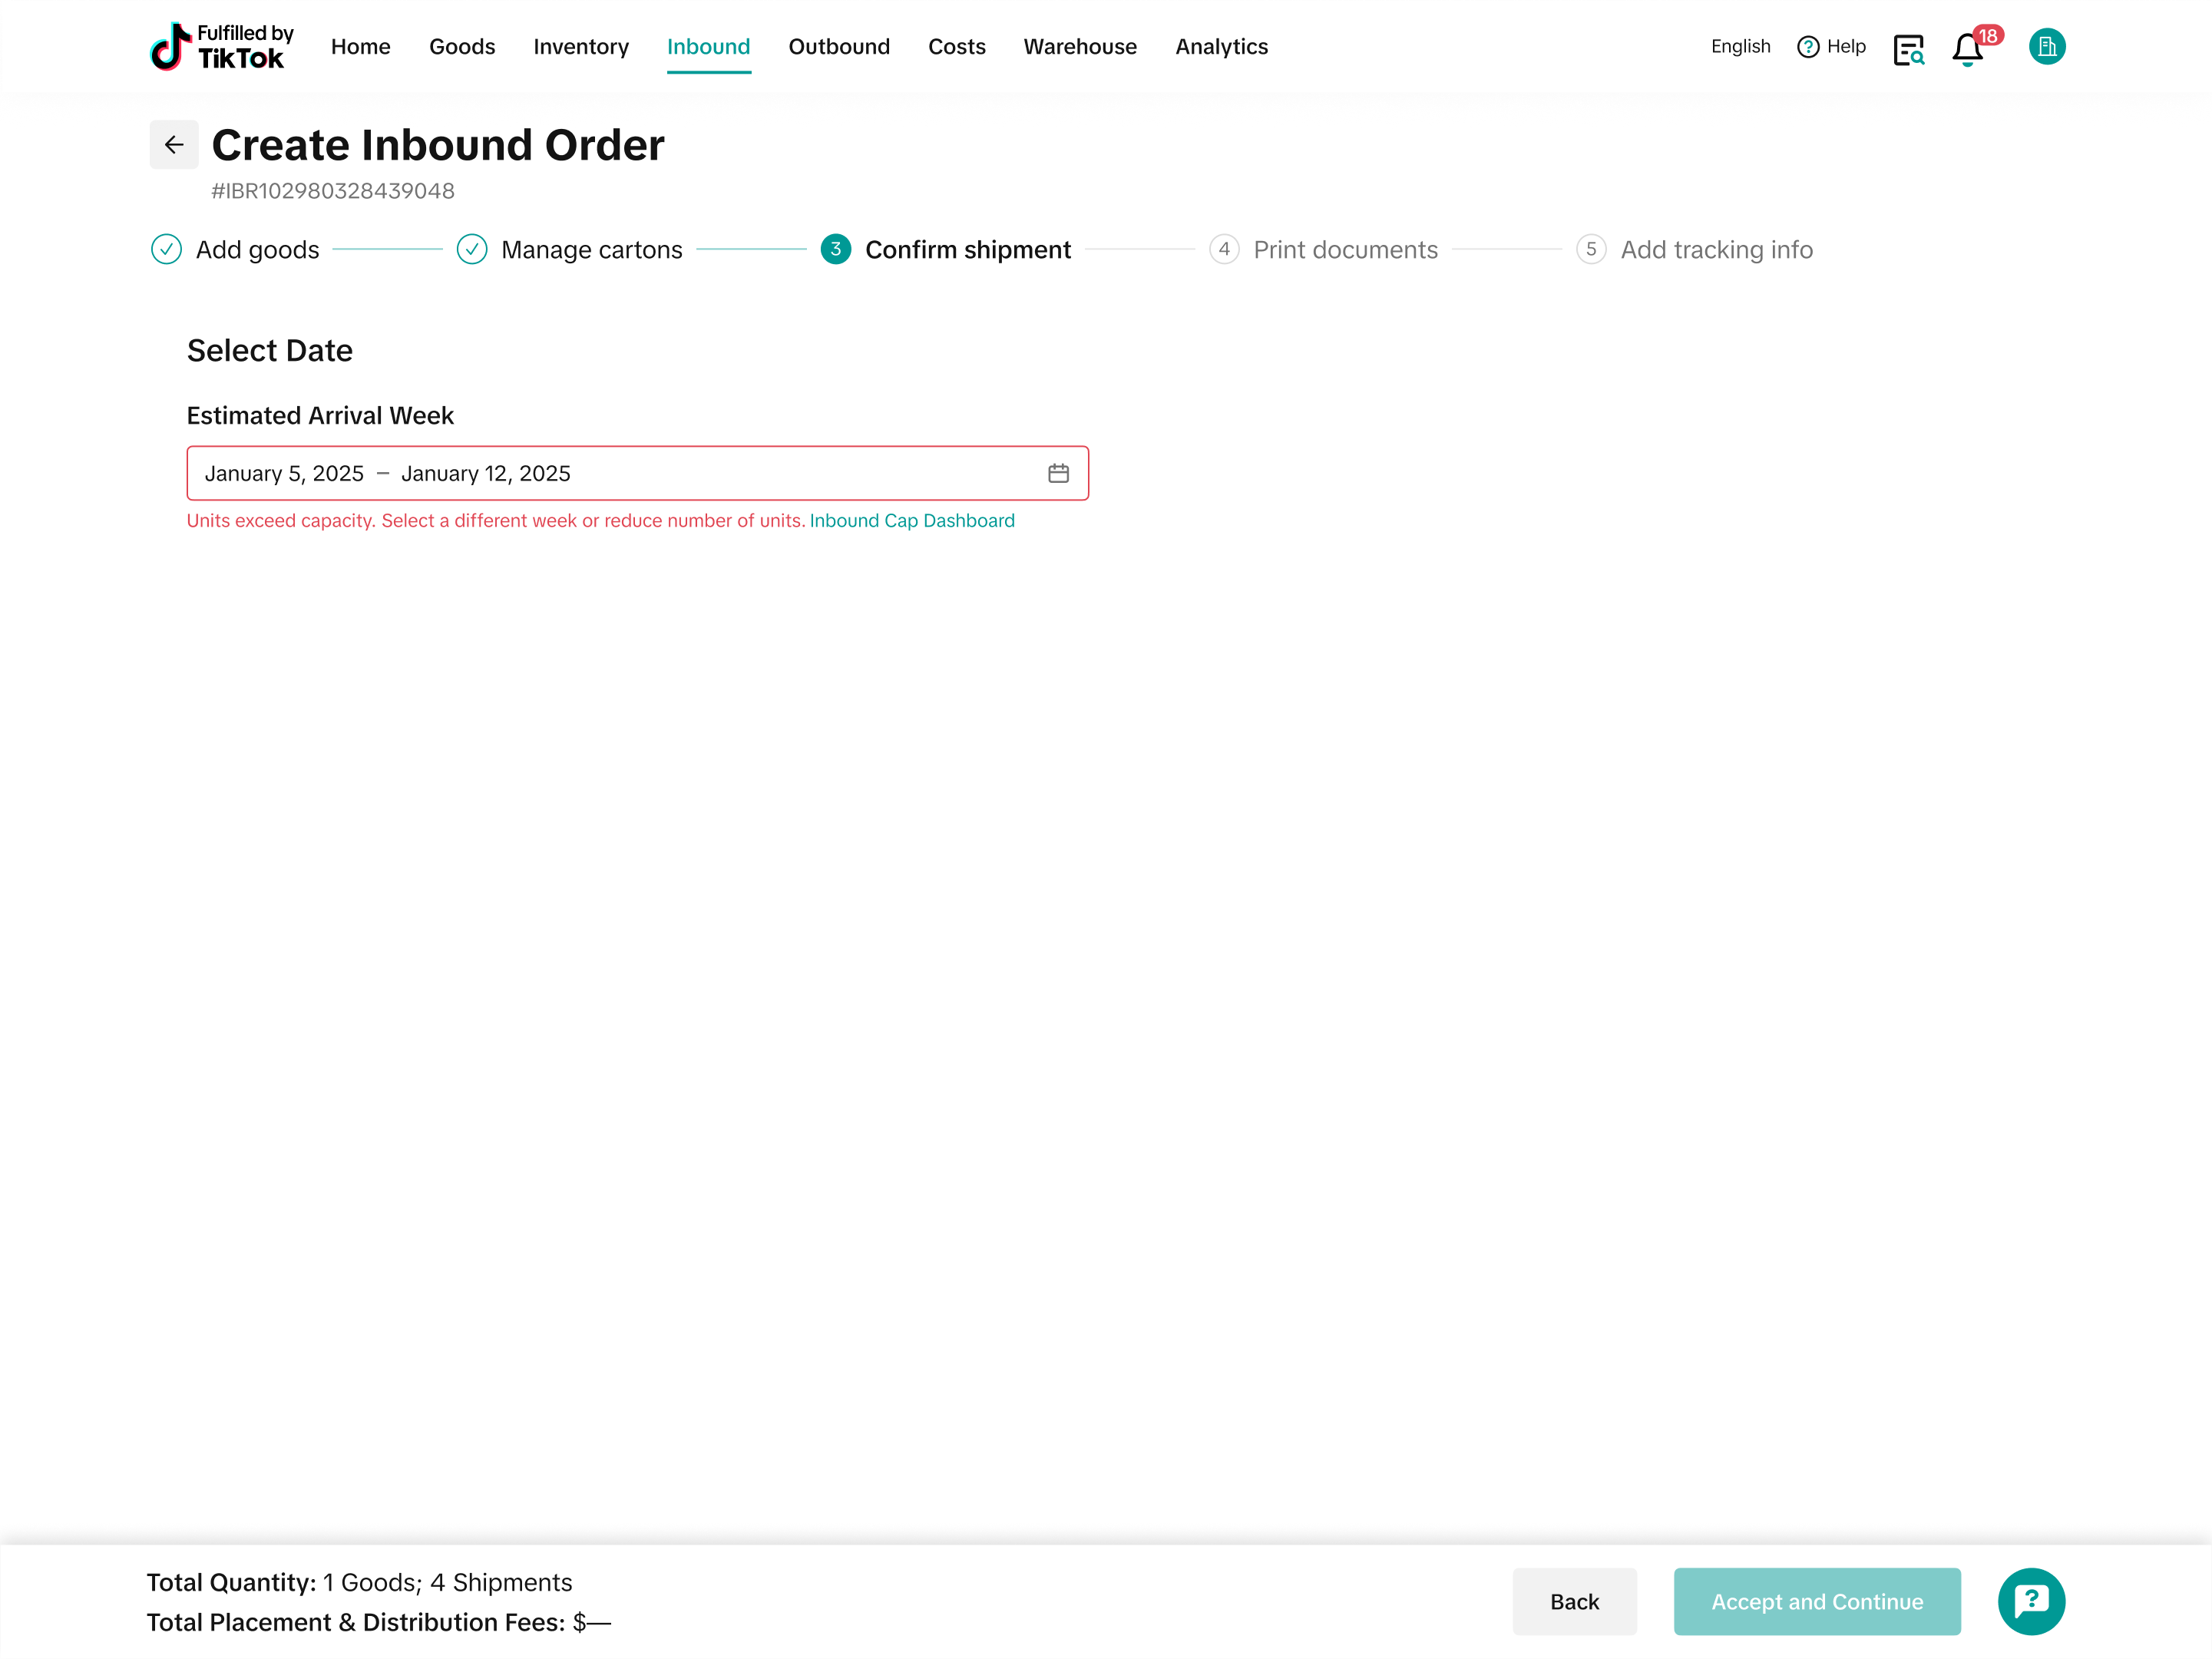Image resolution: width=2212 pixels, height=1659 pixels.
Task: Open the Warehouse menu
Action: tap(1079, 46)
